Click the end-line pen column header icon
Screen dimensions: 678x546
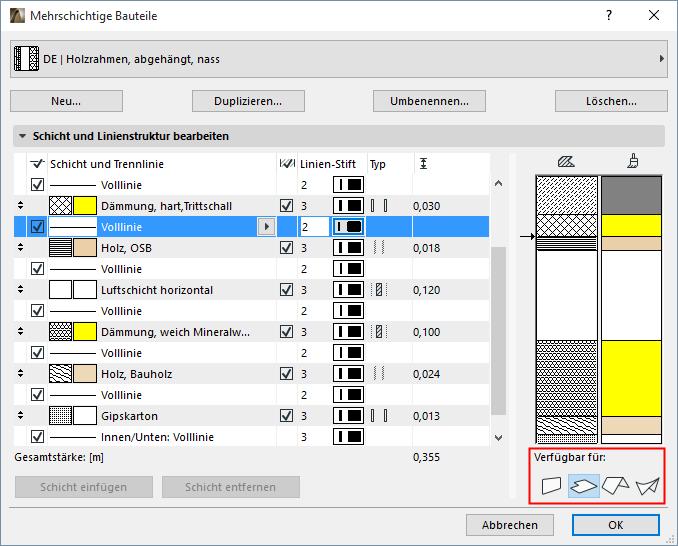pos(287,164)
